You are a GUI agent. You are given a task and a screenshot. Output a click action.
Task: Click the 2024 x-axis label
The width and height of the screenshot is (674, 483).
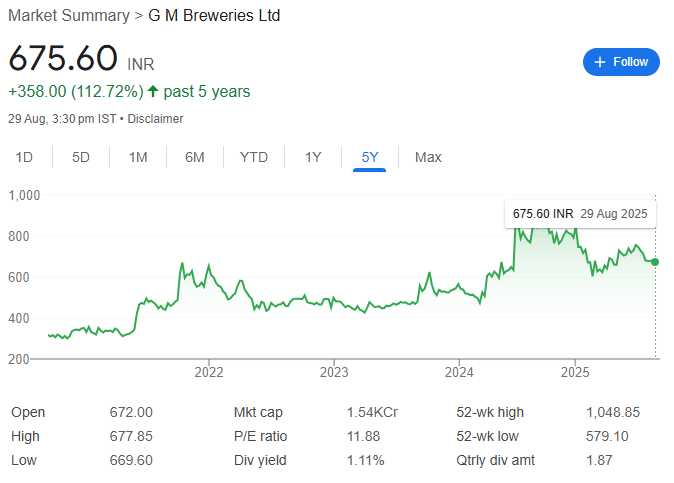pyautogui.click(x=459, y=372)
